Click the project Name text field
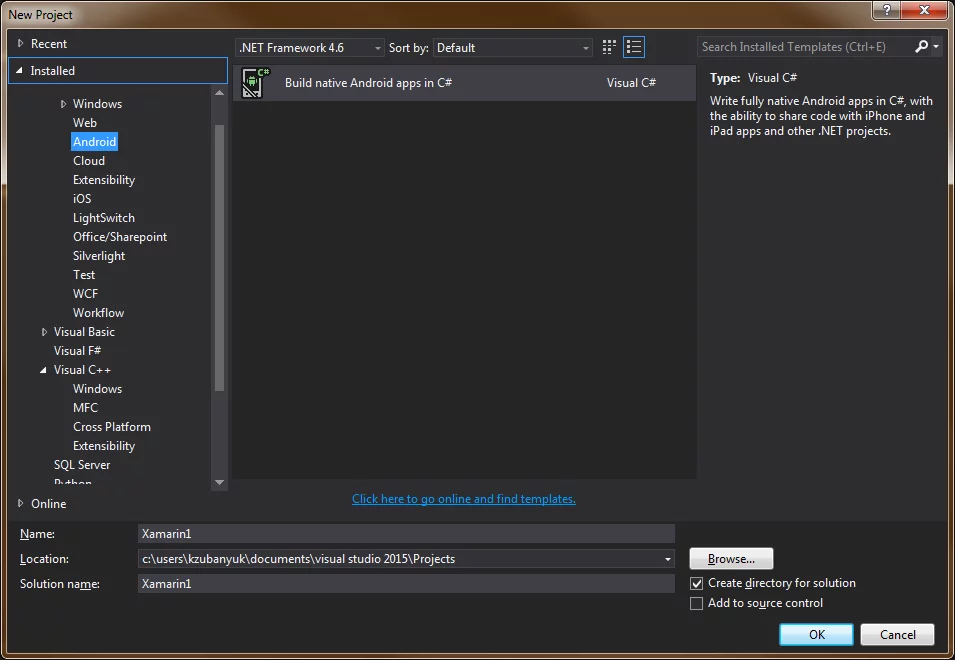 (x=406, y=534)
